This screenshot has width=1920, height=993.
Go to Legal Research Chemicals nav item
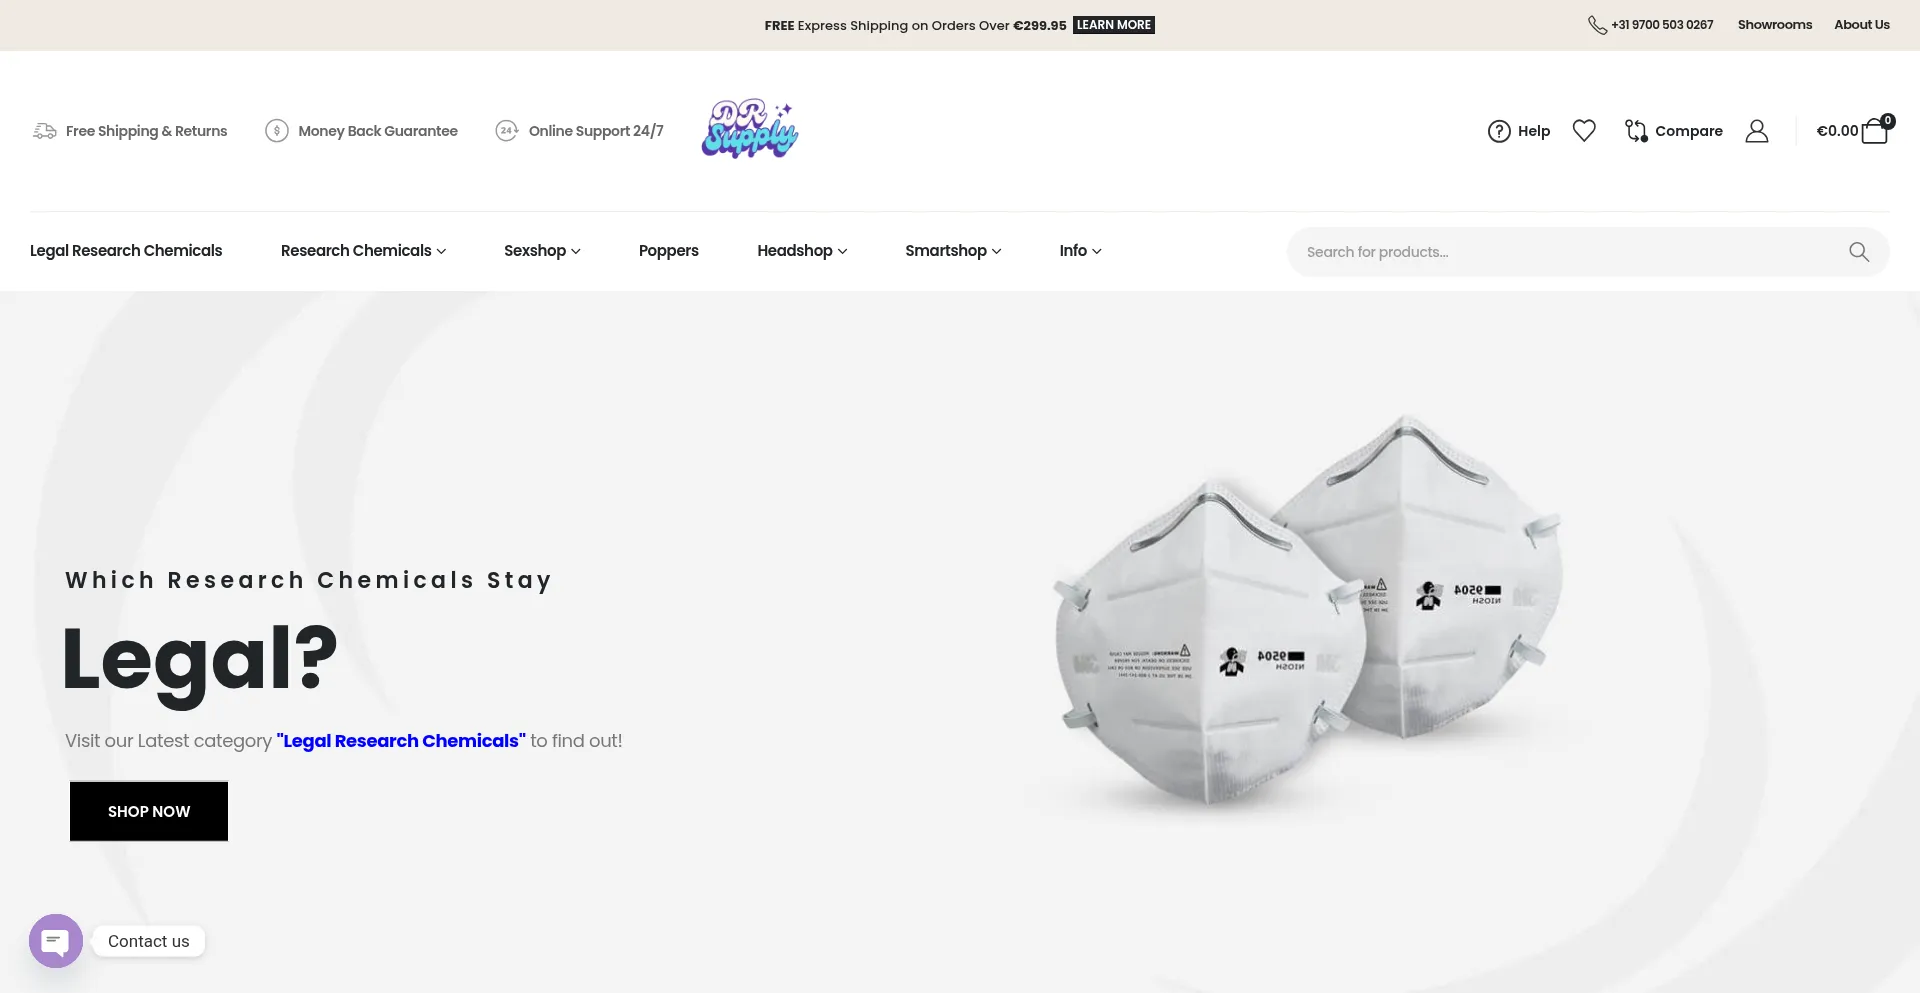tap(126, 251)
